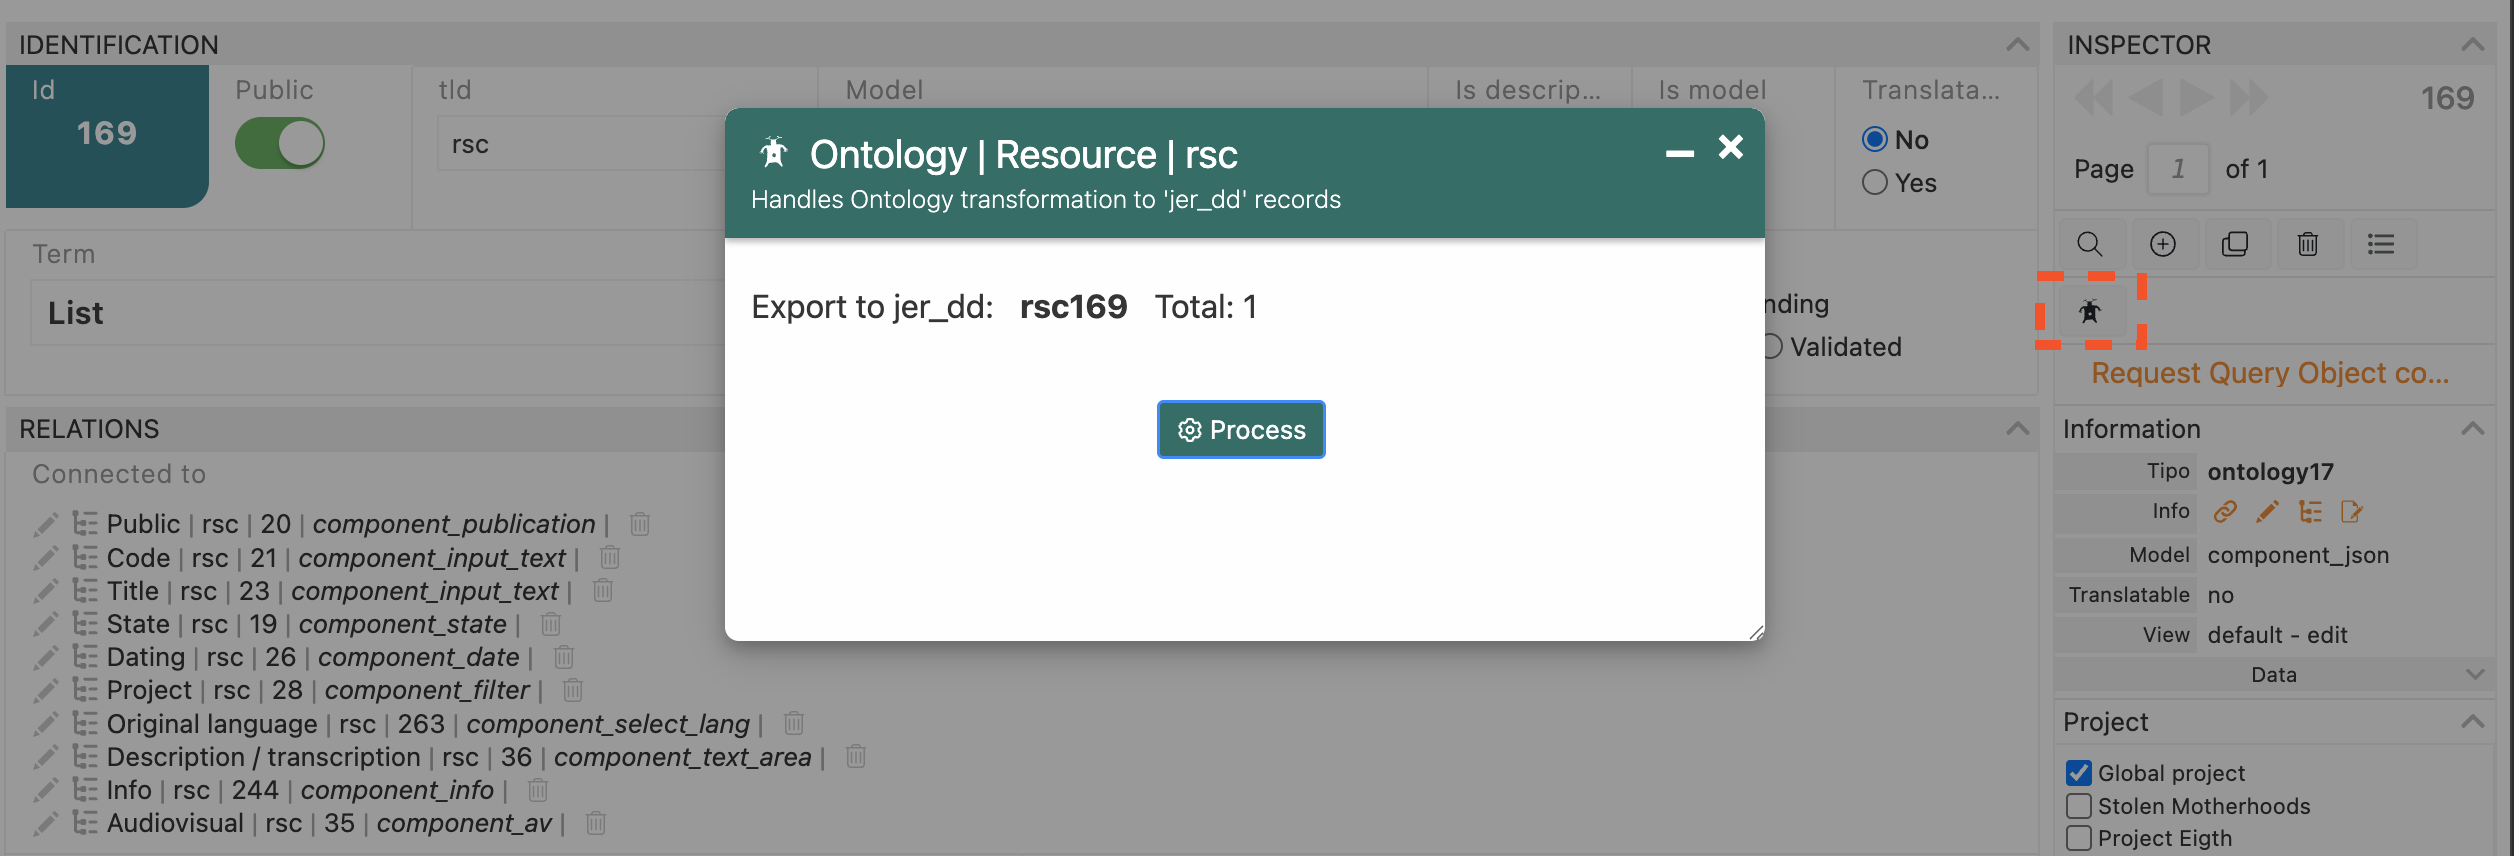Select the Yes translatable radio button

point(1875,183)
